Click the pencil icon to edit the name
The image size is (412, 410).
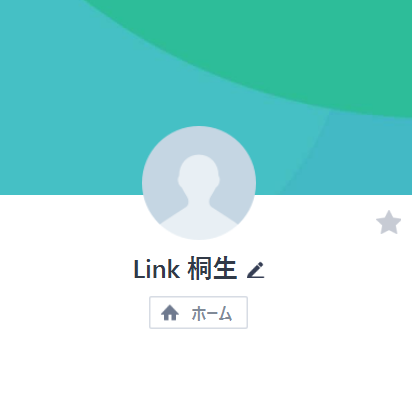pos(256,270)
